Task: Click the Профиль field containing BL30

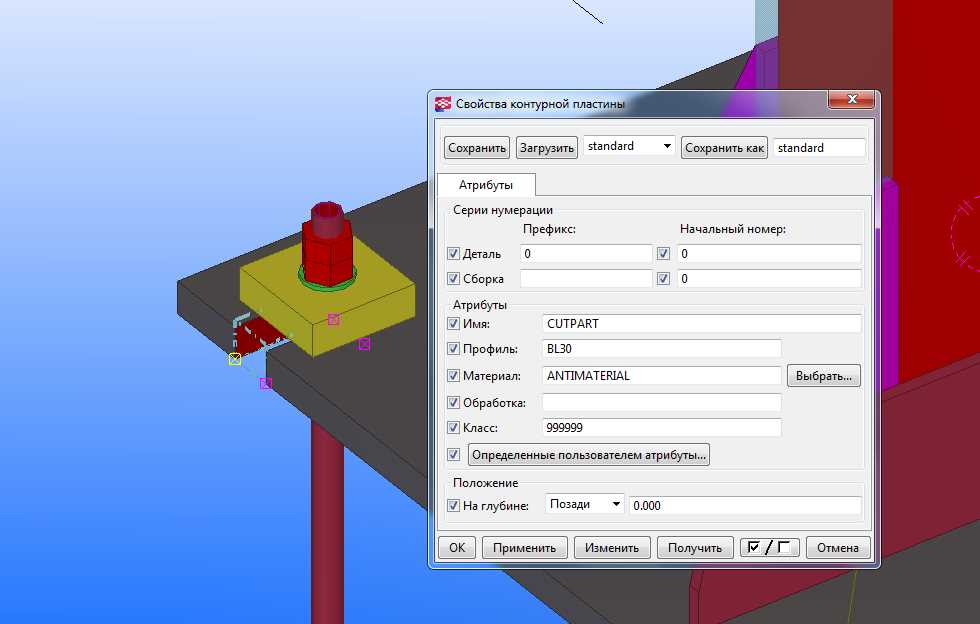Action: (662, 349)
